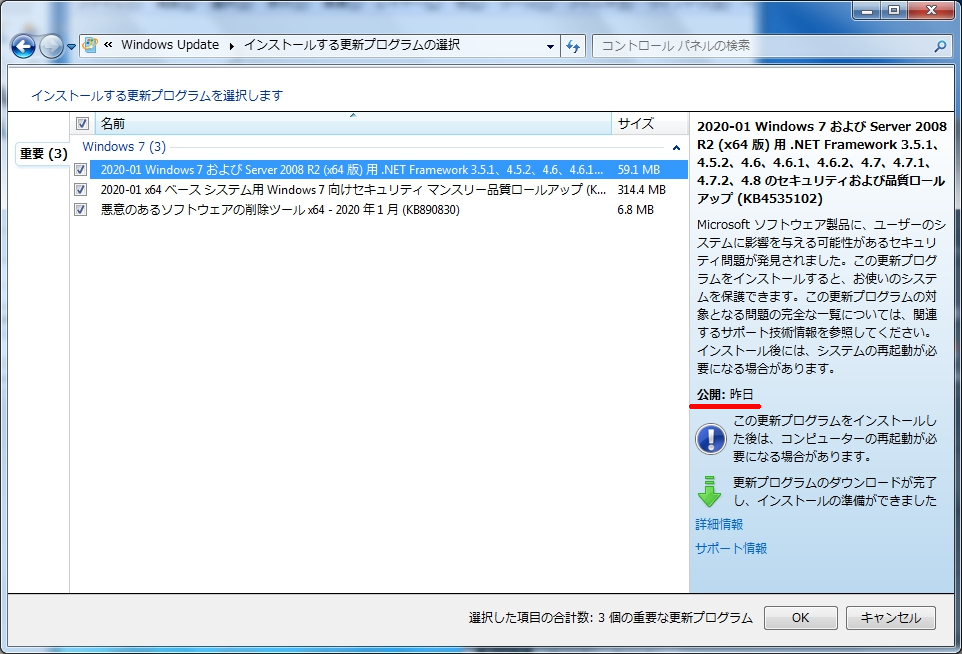
Task: Click the back navigation arrow button
Action: (x=23, y=46)
